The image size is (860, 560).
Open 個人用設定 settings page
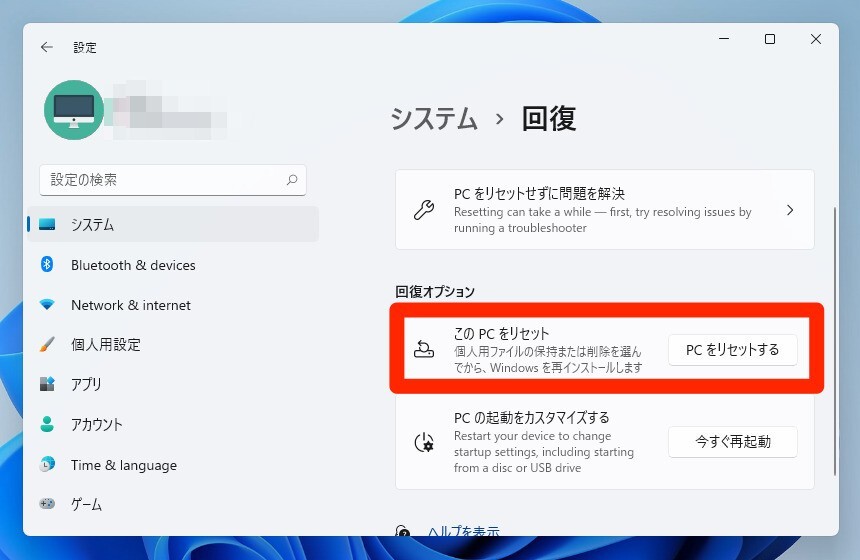click(x=173, y=344)
